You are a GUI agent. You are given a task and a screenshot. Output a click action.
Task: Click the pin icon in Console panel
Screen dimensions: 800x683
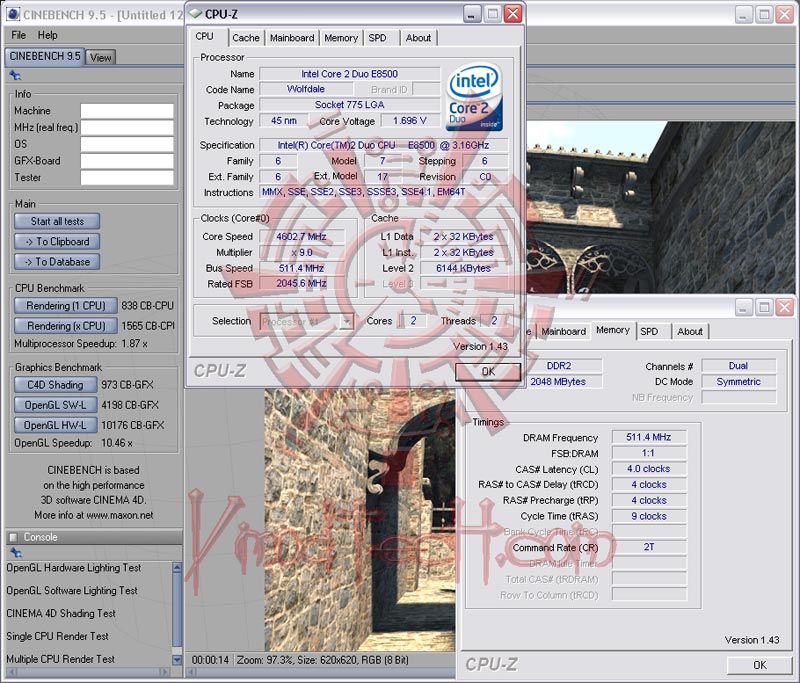15,552
